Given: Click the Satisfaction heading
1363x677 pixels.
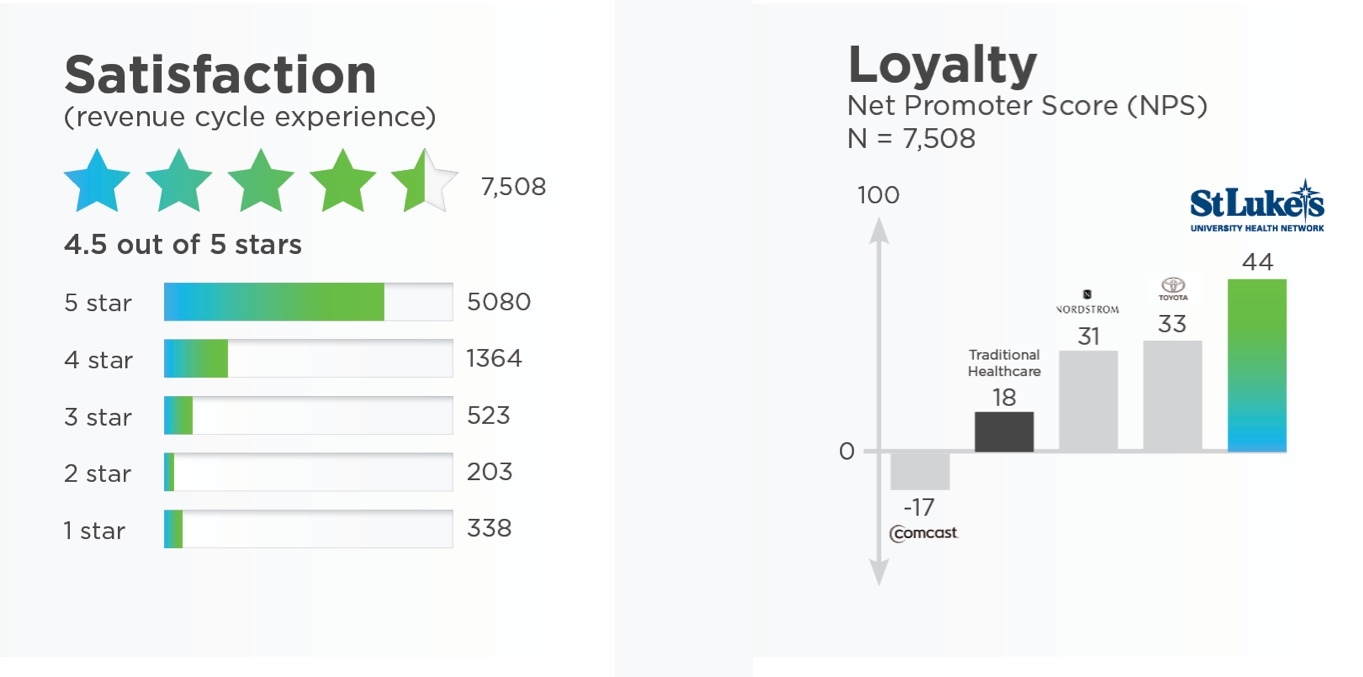Looking at the screenshot, I should click(220, 75).
